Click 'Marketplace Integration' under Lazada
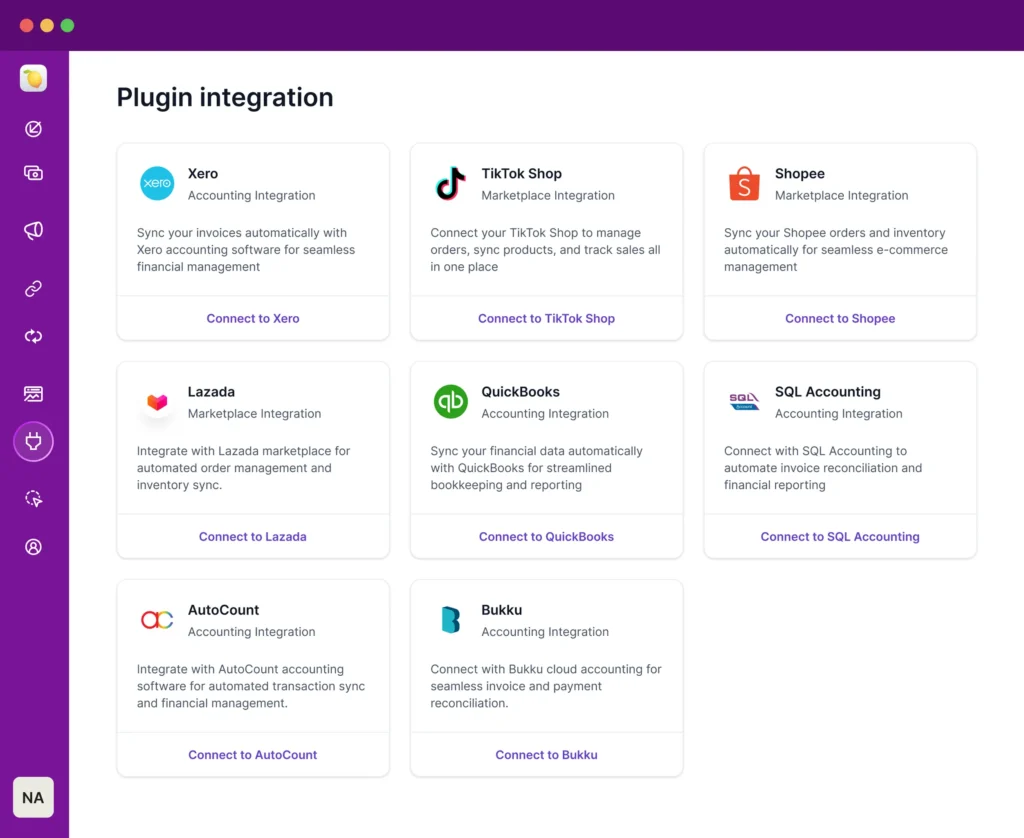The image size is (1024, 838). 254,413
